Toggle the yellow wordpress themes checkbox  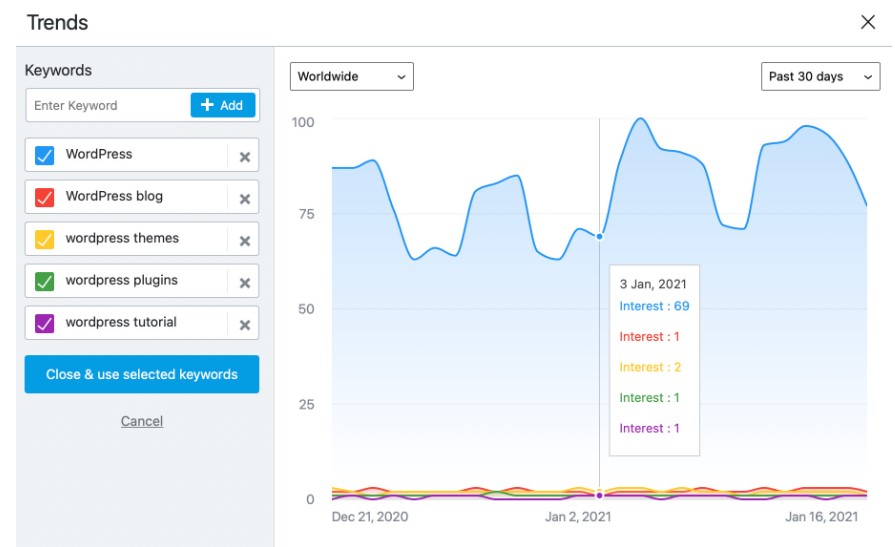pos(45,239)
